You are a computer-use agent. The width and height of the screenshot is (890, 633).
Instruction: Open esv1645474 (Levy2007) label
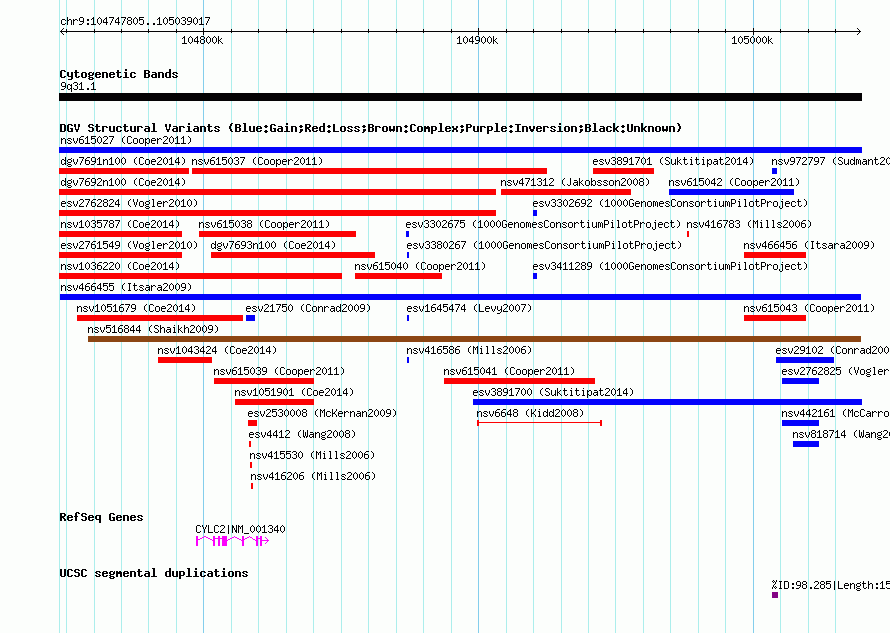click(469, 308)
